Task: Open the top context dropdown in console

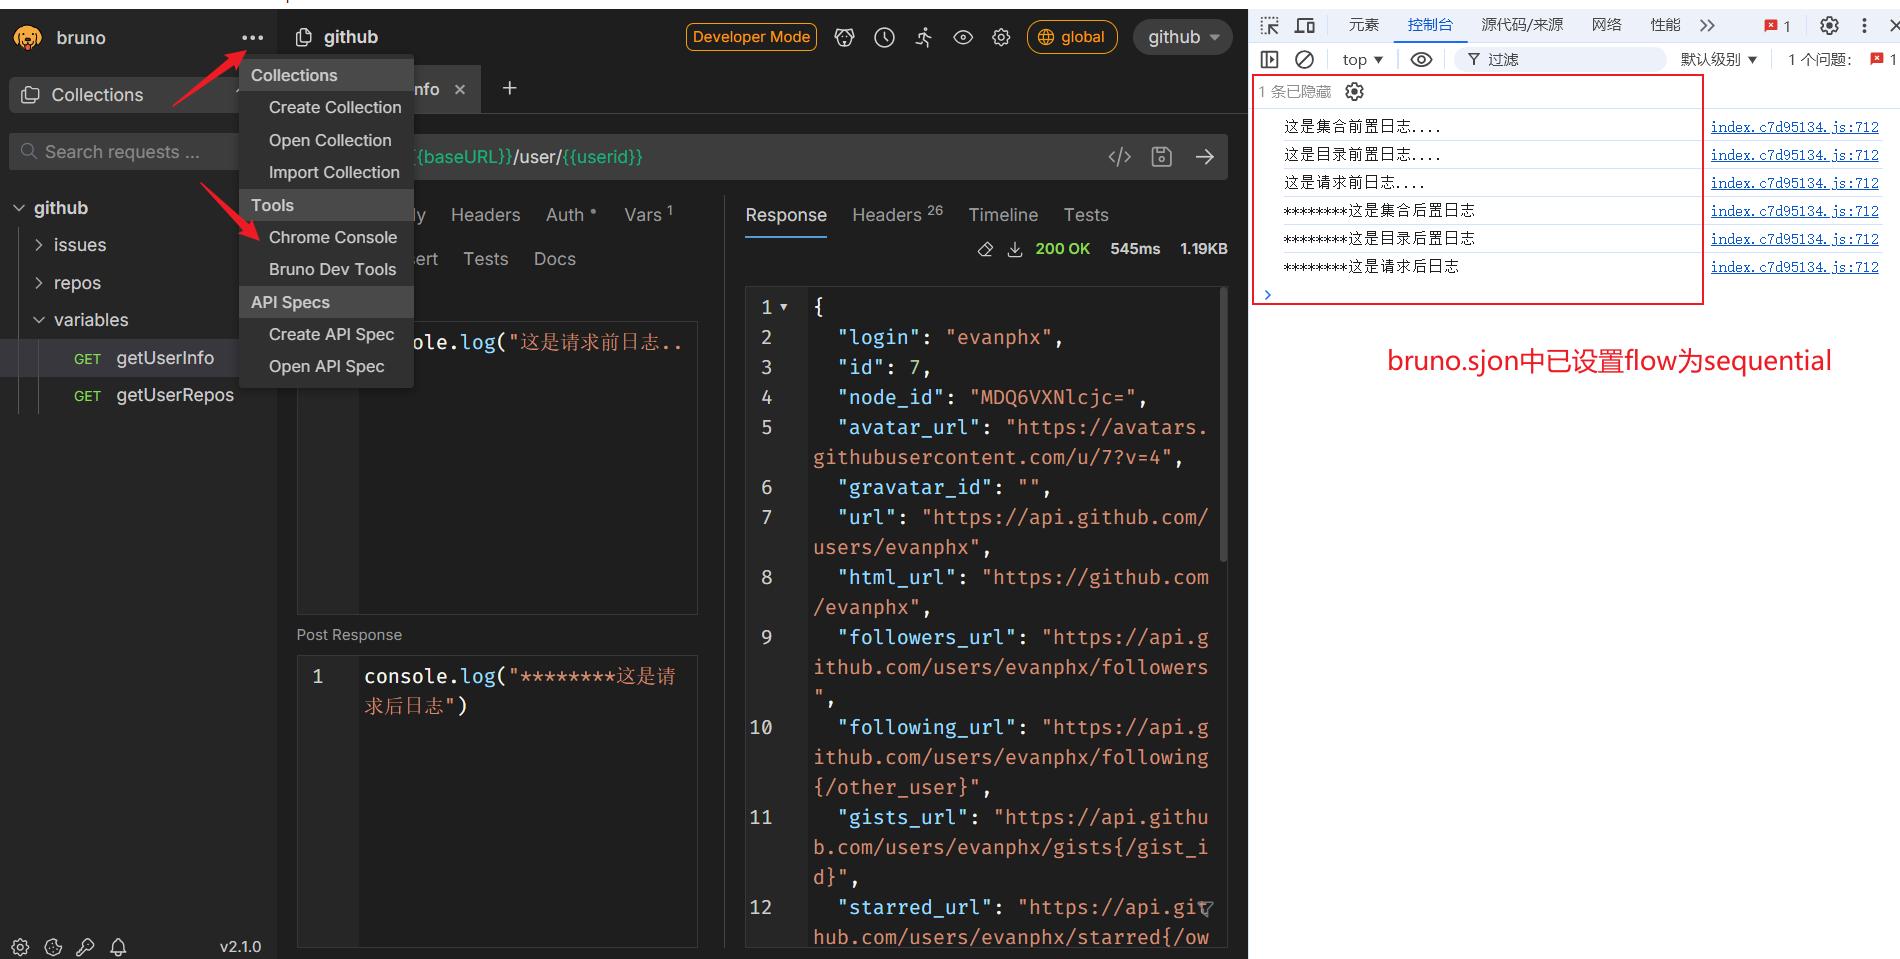Action: pos(1362,60)
